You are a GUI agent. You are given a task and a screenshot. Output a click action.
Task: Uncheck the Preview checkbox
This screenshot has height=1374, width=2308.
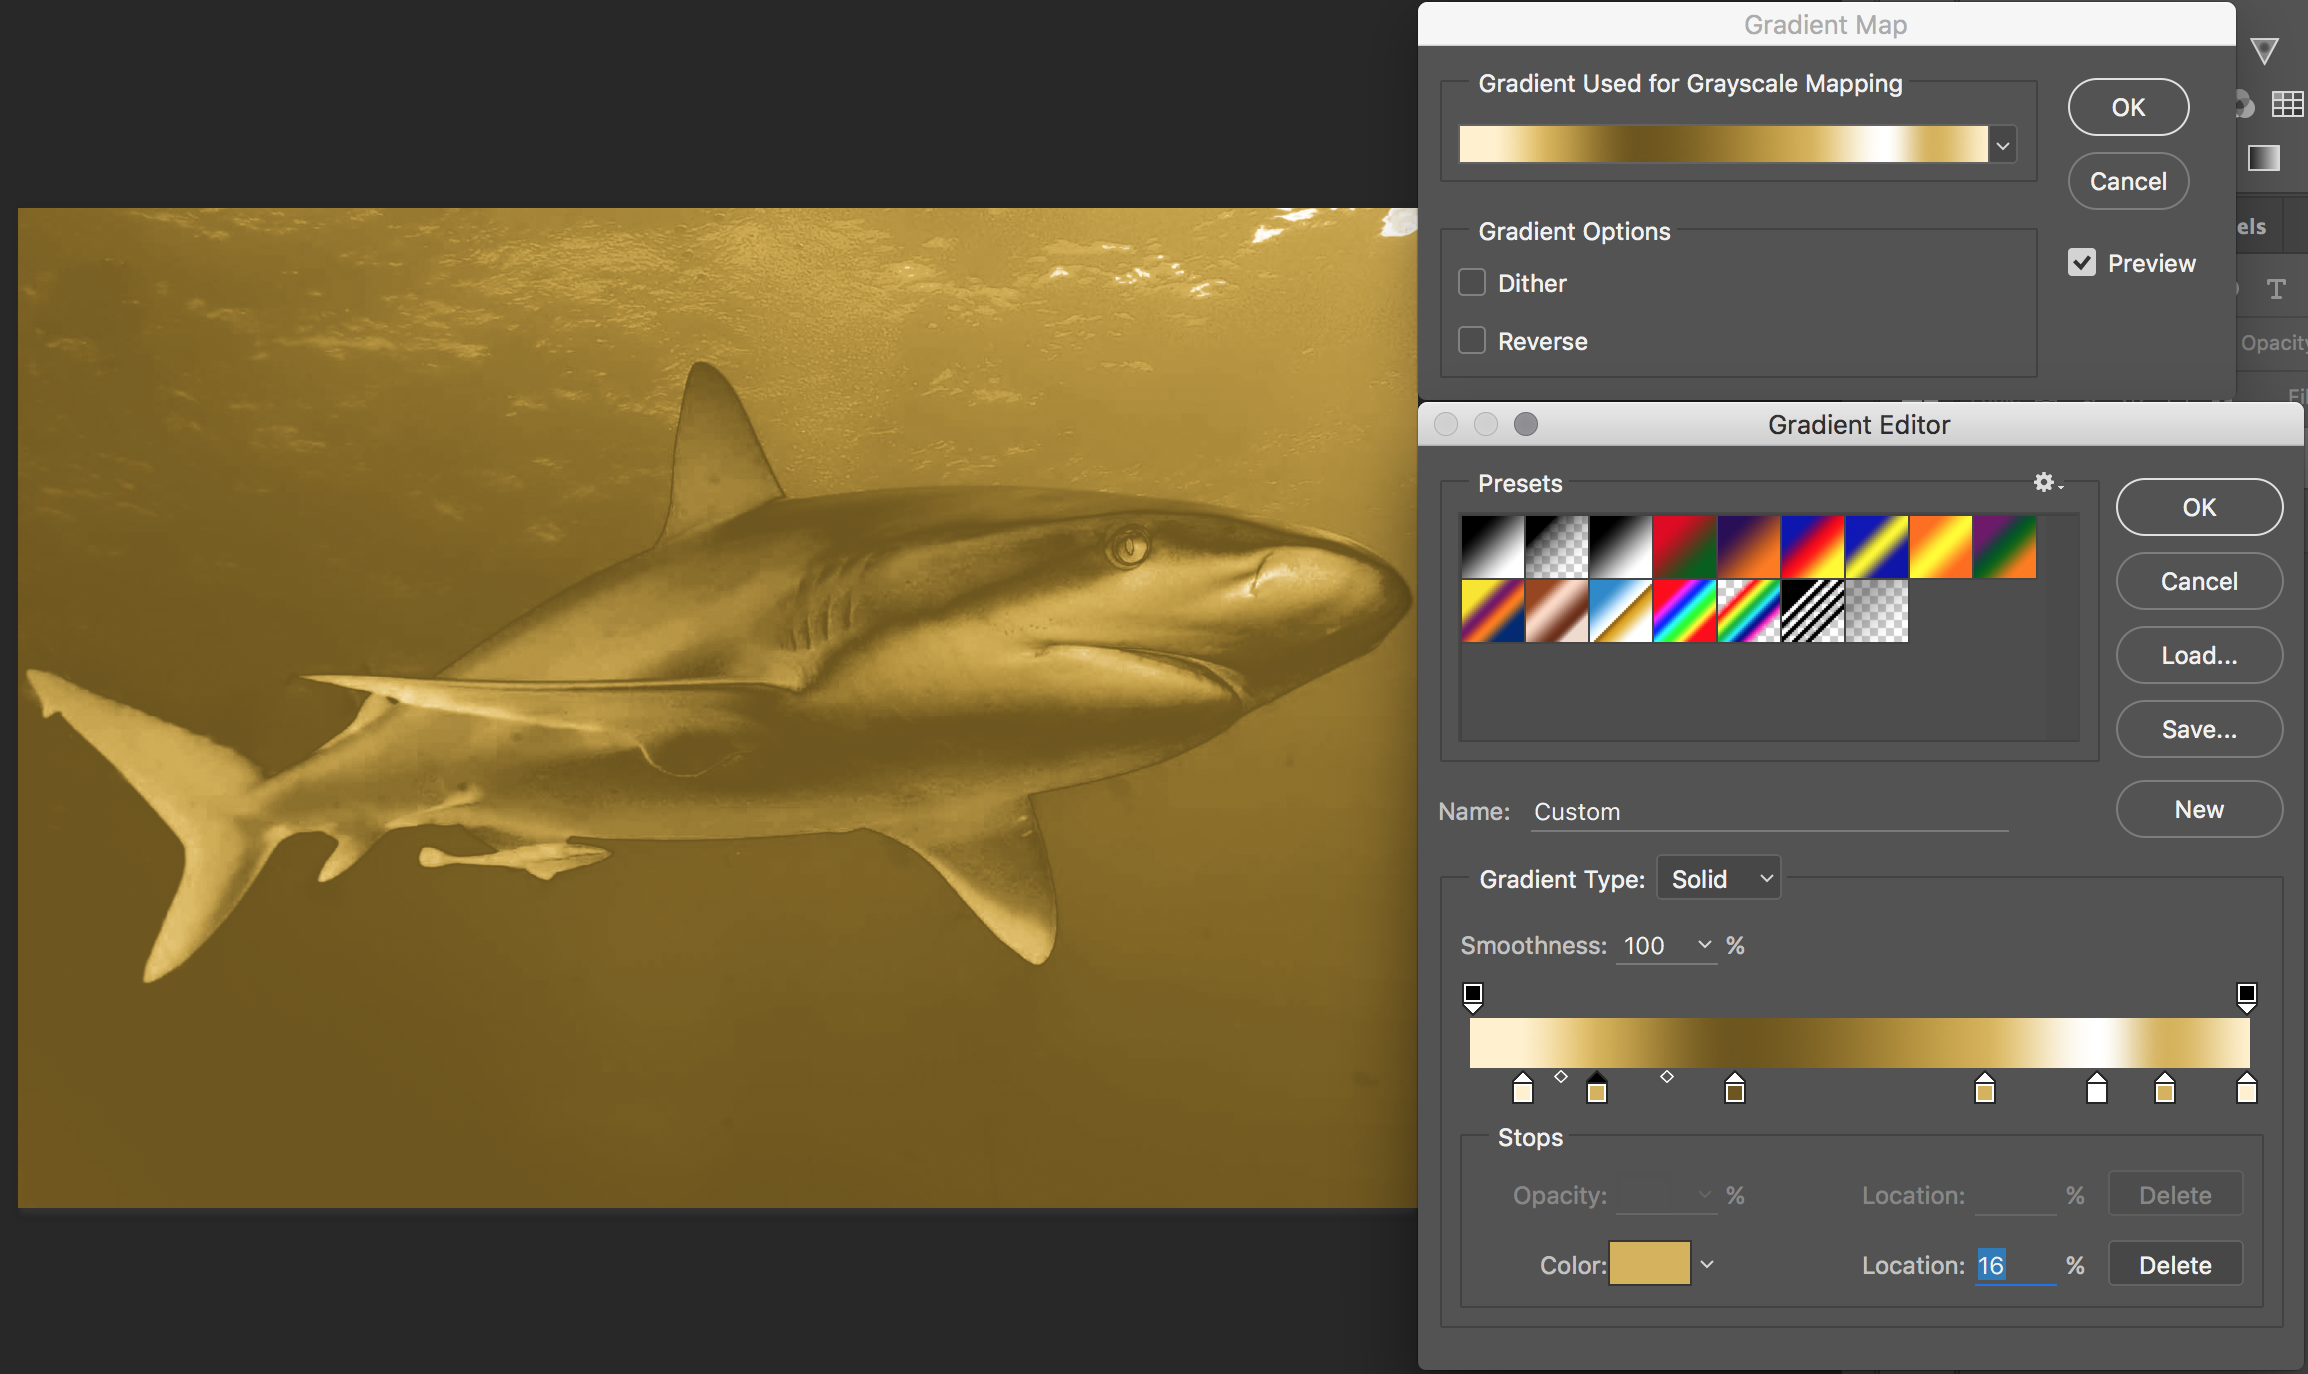coord(2082,263)
